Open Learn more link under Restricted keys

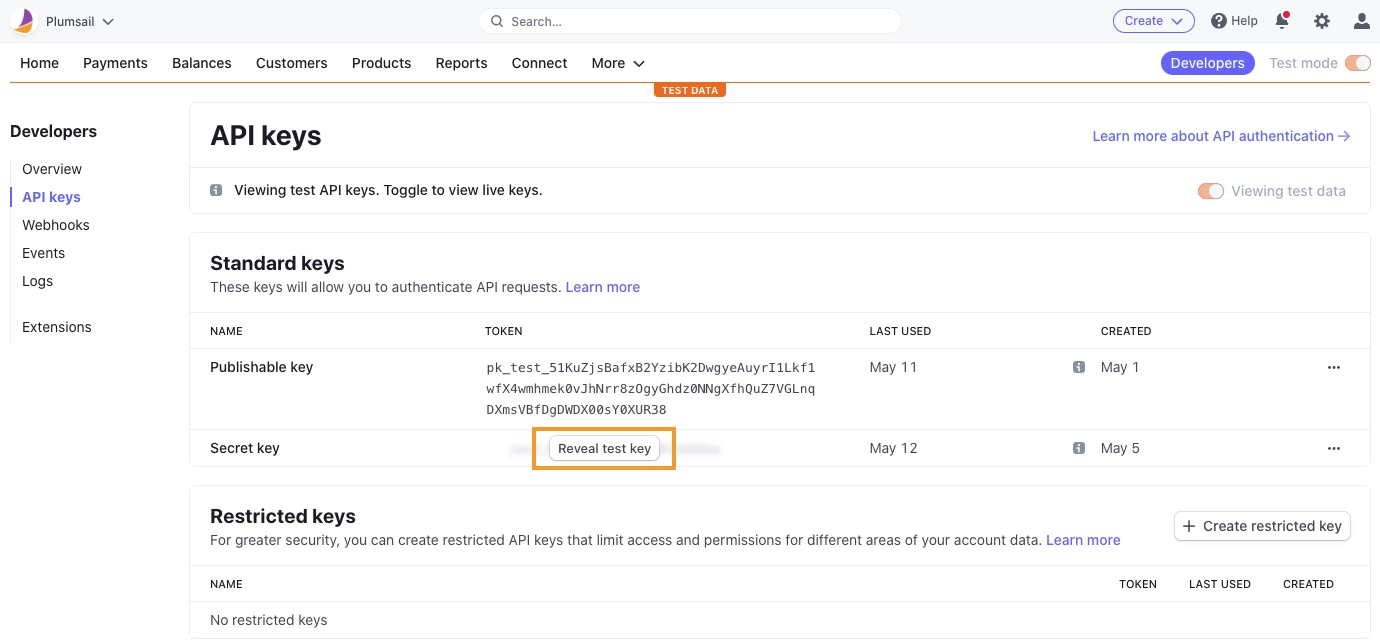[1083, 540]
